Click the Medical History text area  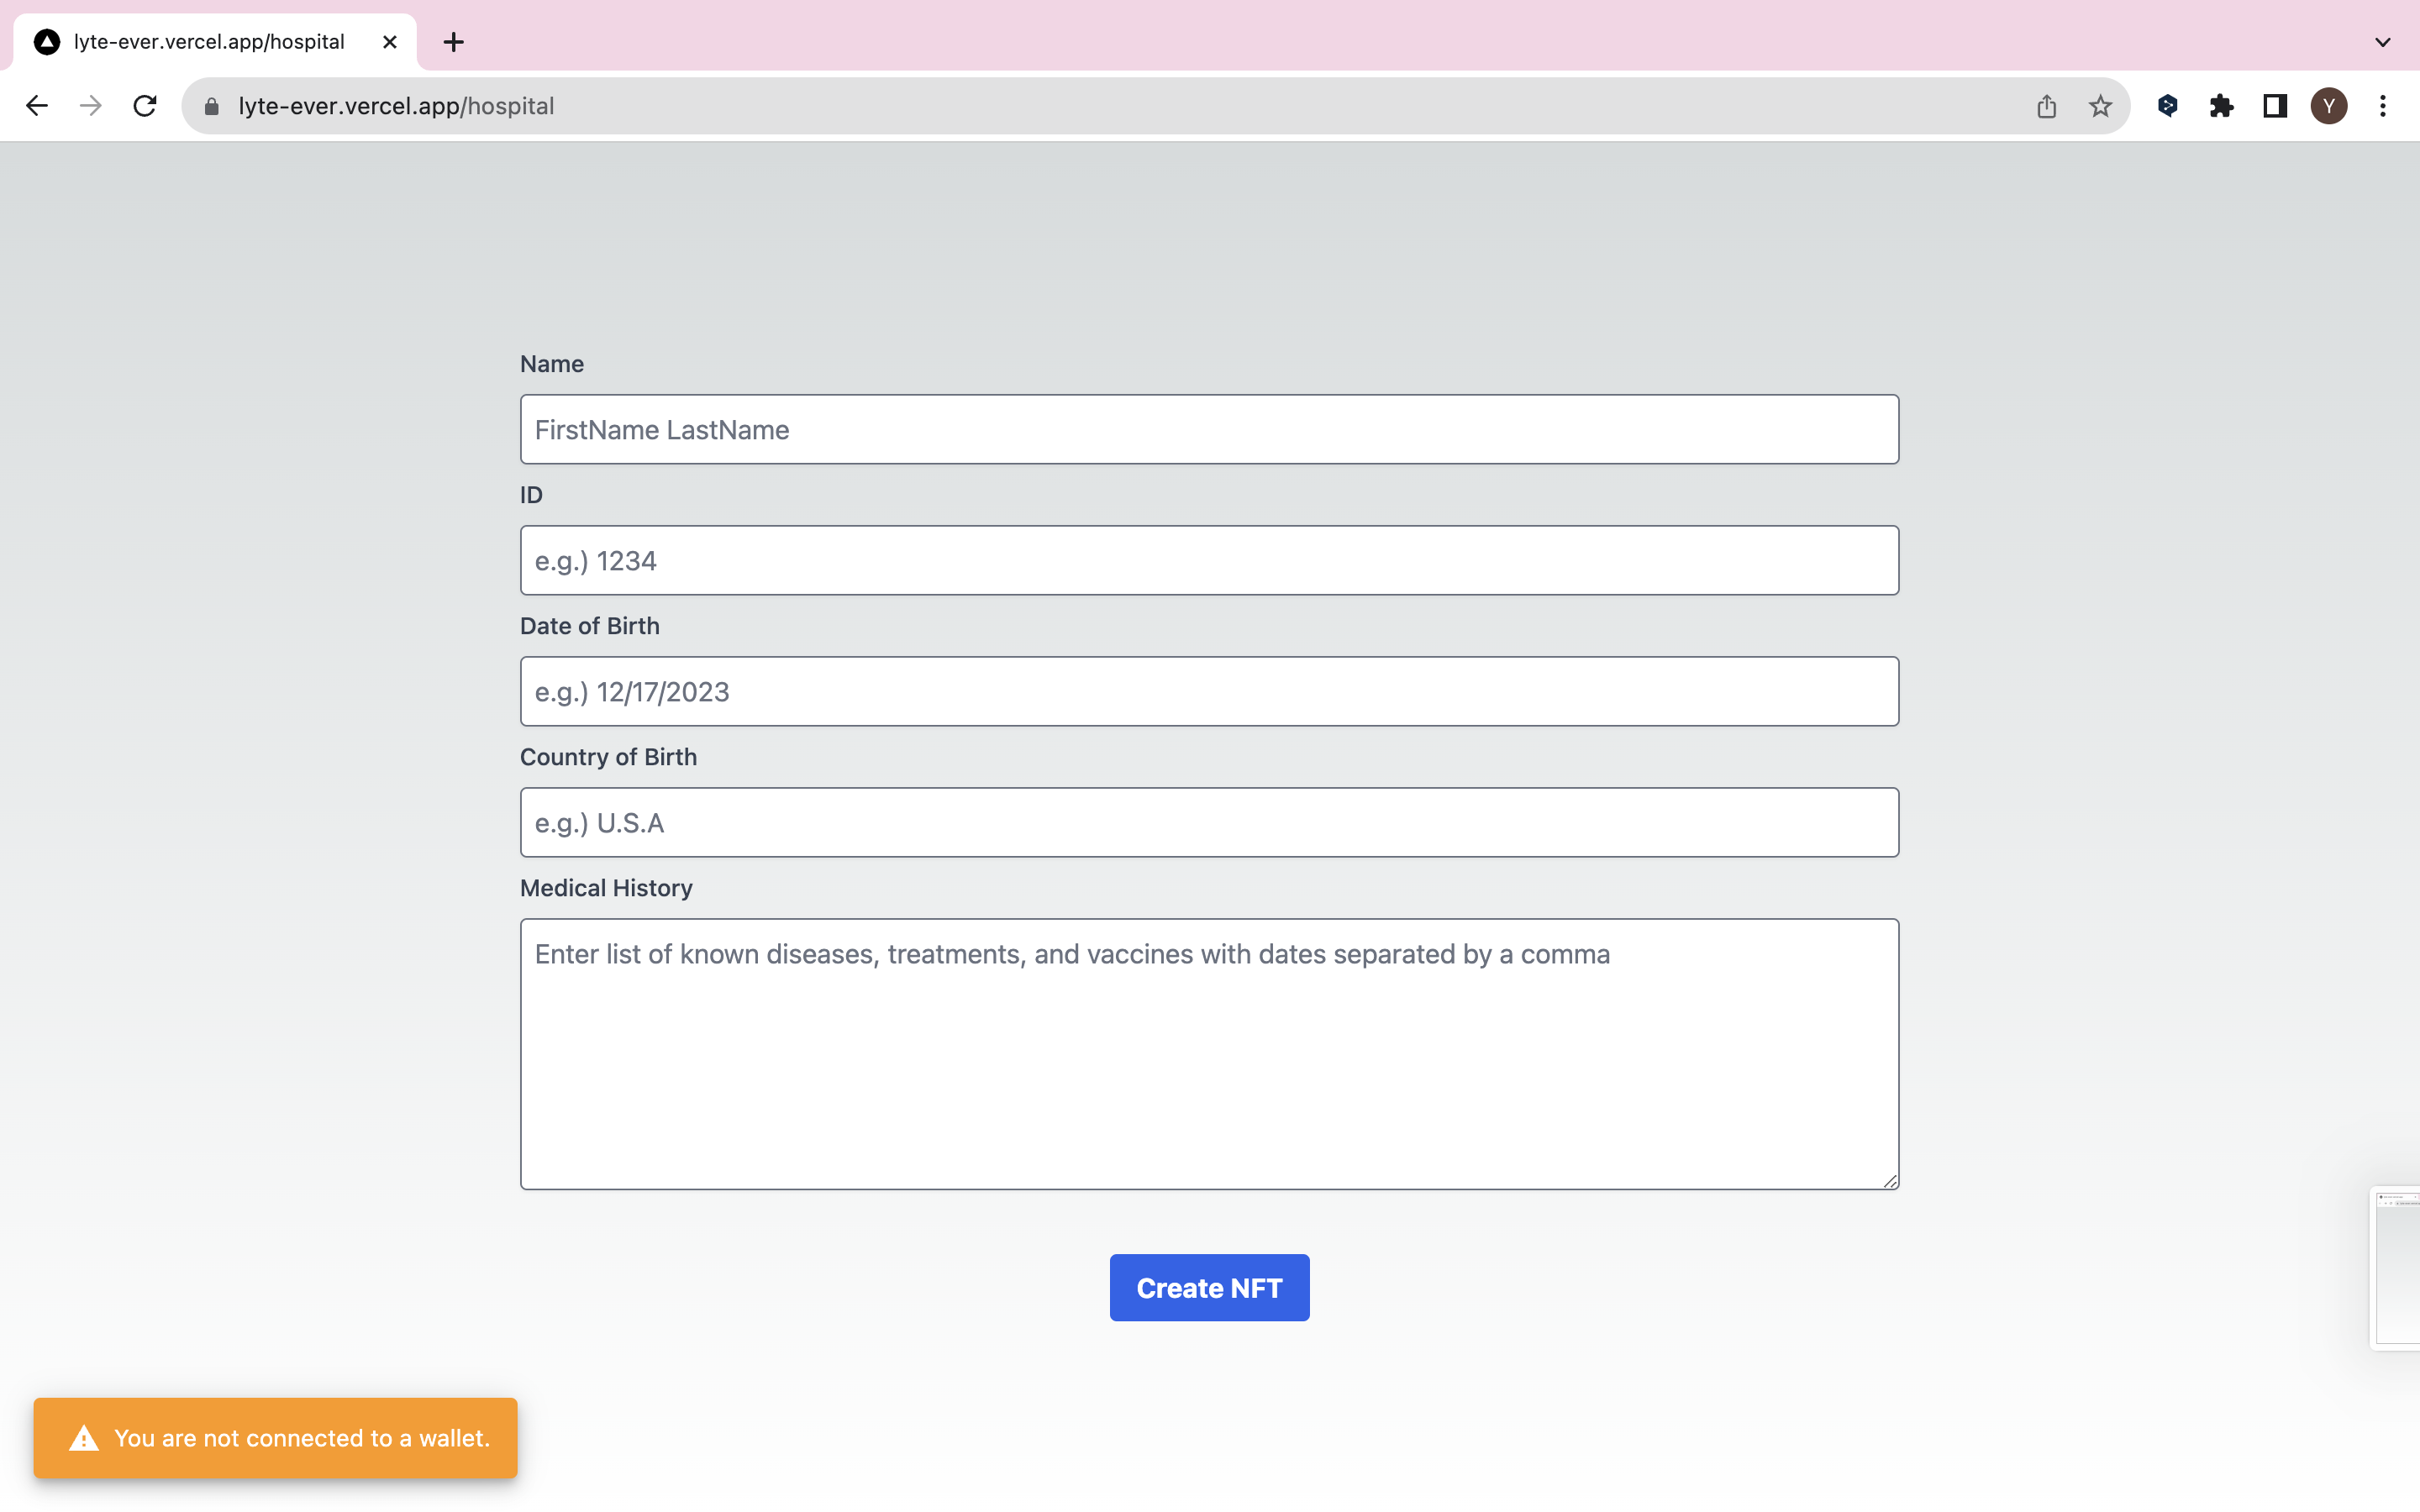(x=1209, y=1053)
